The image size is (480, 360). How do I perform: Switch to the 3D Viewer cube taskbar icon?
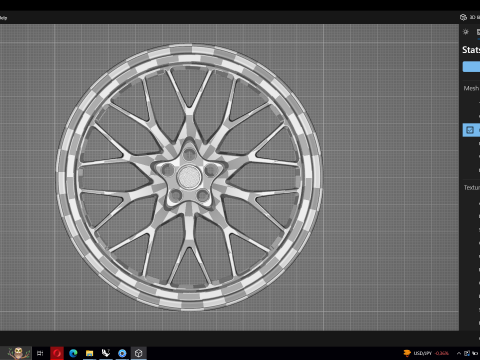click(139, 353)
